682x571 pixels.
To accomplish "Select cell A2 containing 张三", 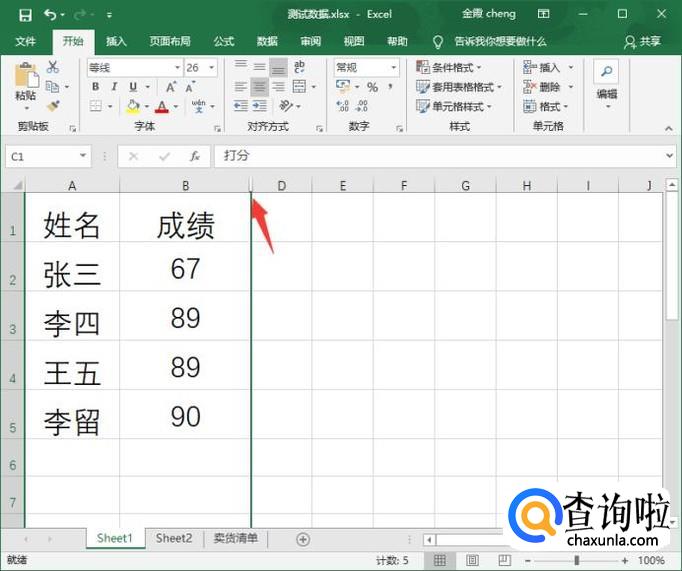I will point(72,272).
